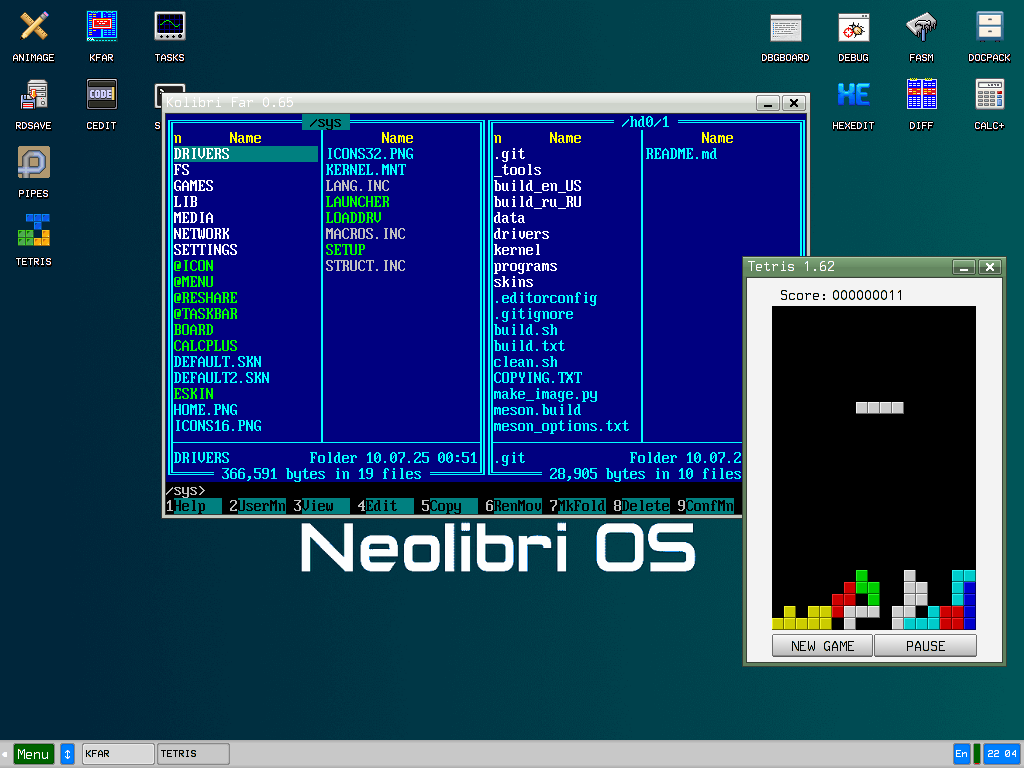Click the NEW GAME button in Tetris
This screenshot has height=768, width=1024.
(x=822, y=646)
